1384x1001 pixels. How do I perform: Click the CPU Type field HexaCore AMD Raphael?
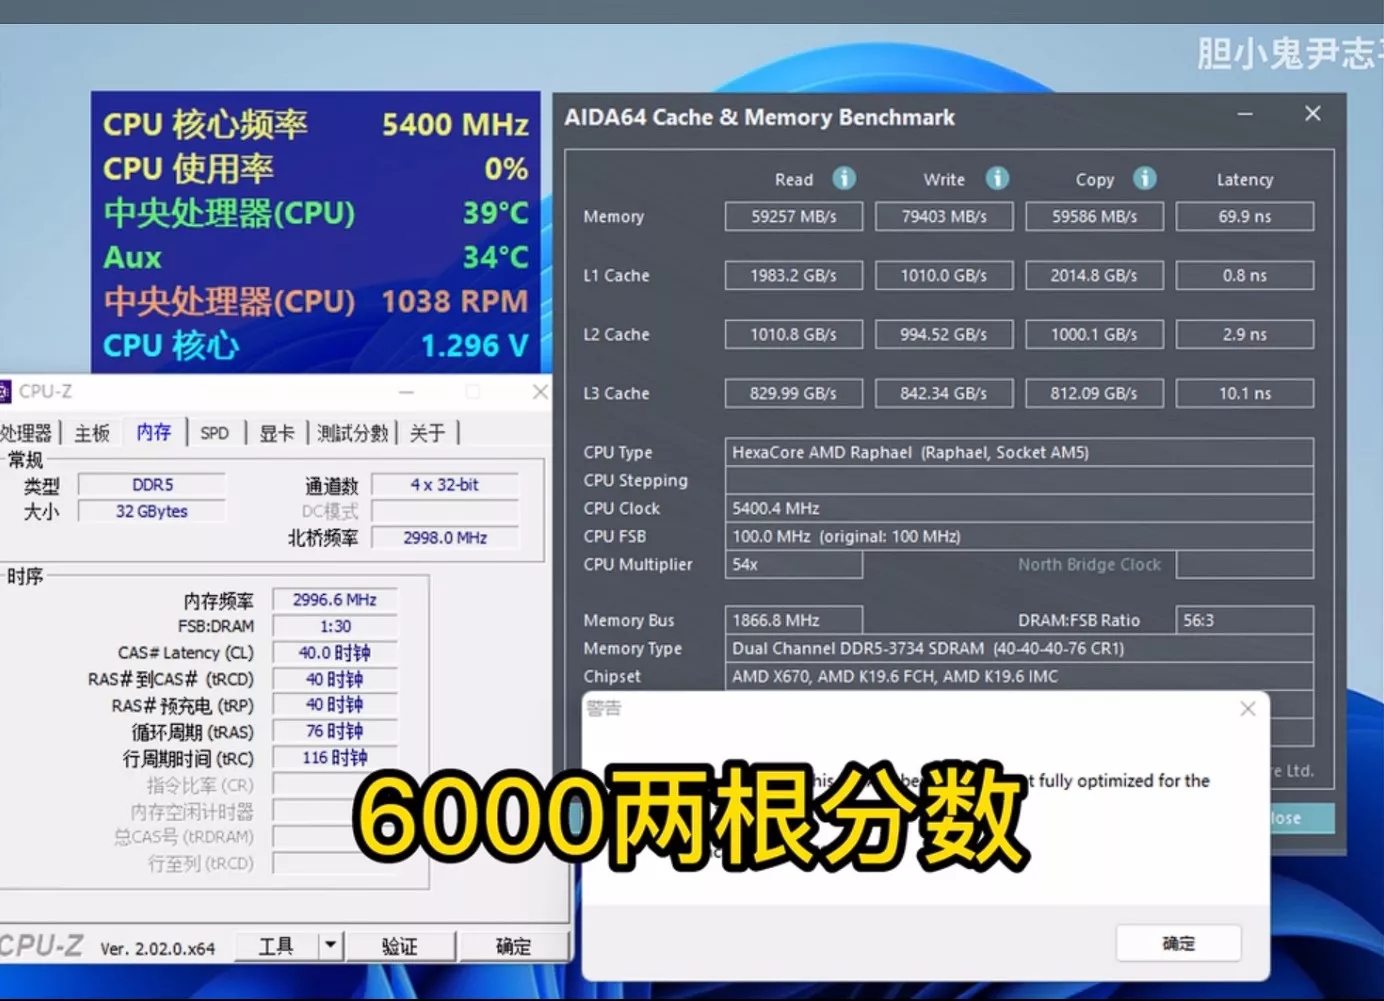1019,452
